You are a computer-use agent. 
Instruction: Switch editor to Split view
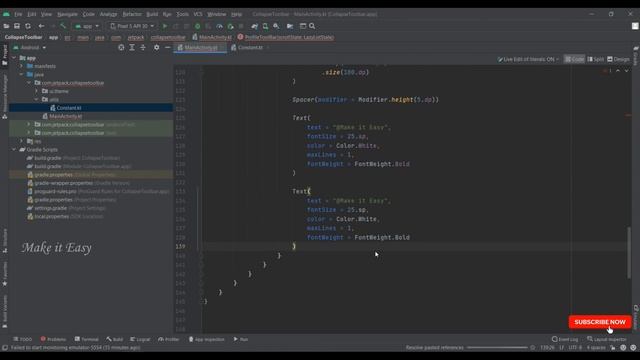click(x=596, y=59)
